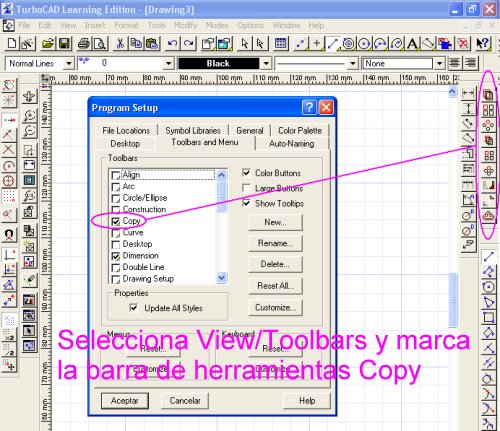Click the Program Setup dialog question mark button
Image resolution: width=500 pixels, height=431 pixels.
[x=309, y=107]
